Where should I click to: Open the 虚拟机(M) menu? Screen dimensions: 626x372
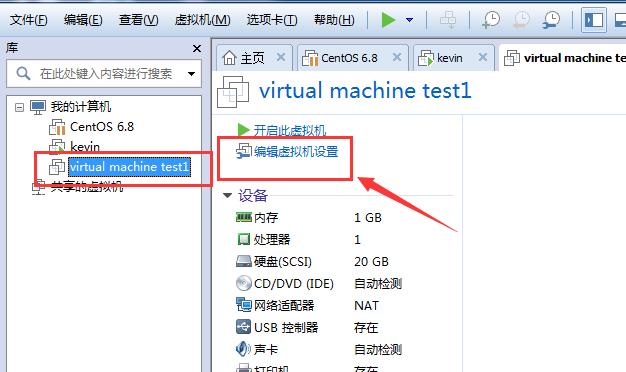202,20
